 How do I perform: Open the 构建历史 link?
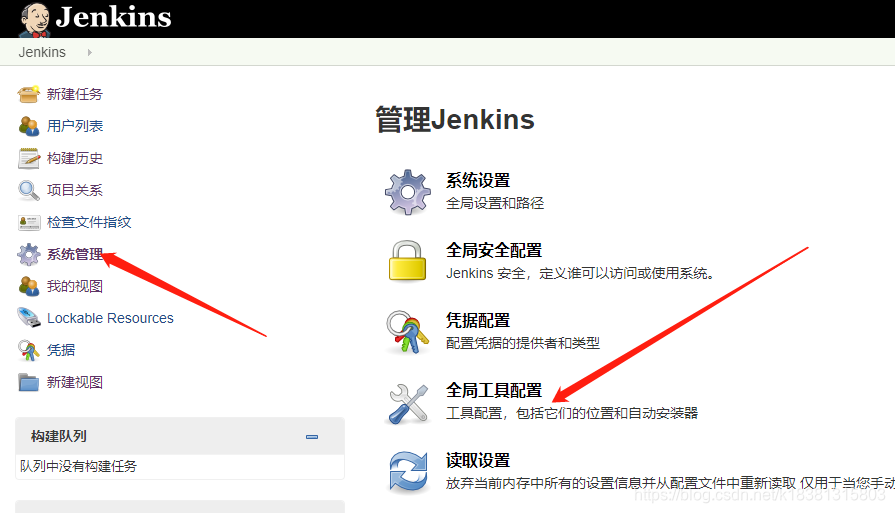[x=75, y=158]
